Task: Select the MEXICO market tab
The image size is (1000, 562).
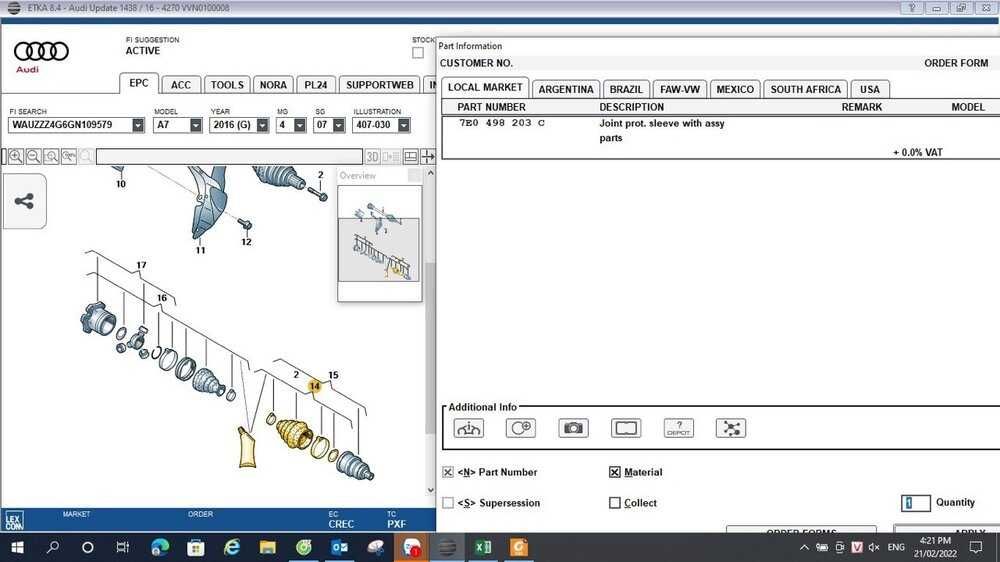Action: 735,89
